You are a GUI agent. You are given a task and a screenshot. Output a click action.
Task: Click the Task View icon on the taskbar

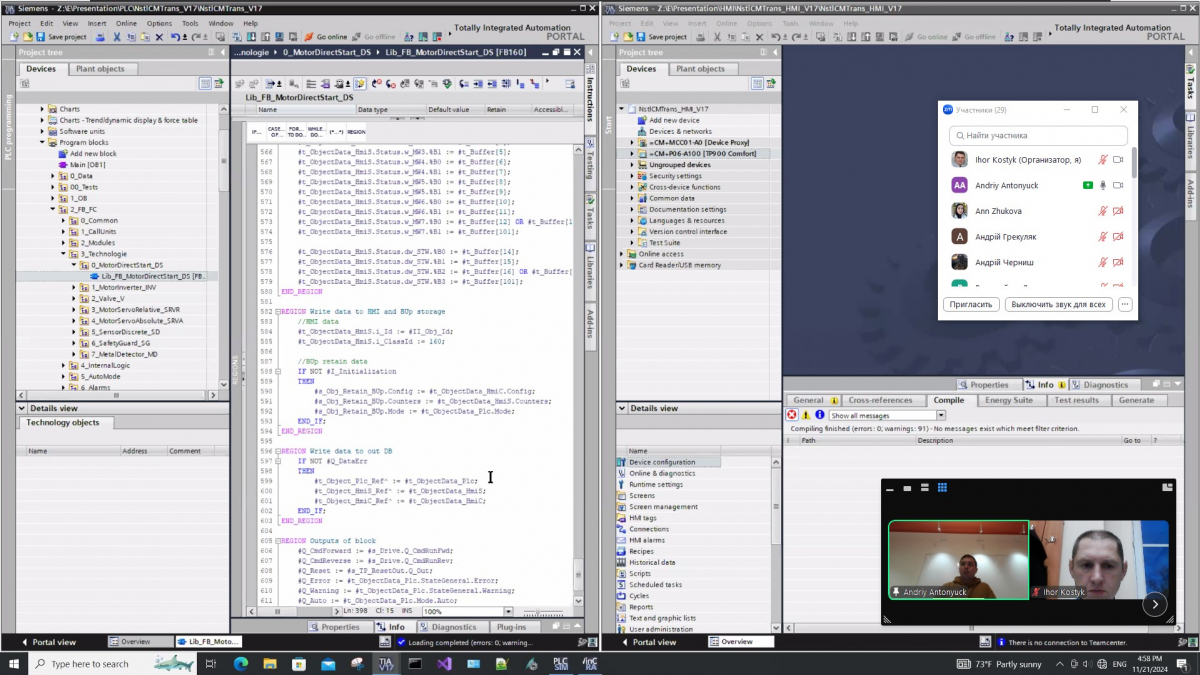(x=211, y=663)
